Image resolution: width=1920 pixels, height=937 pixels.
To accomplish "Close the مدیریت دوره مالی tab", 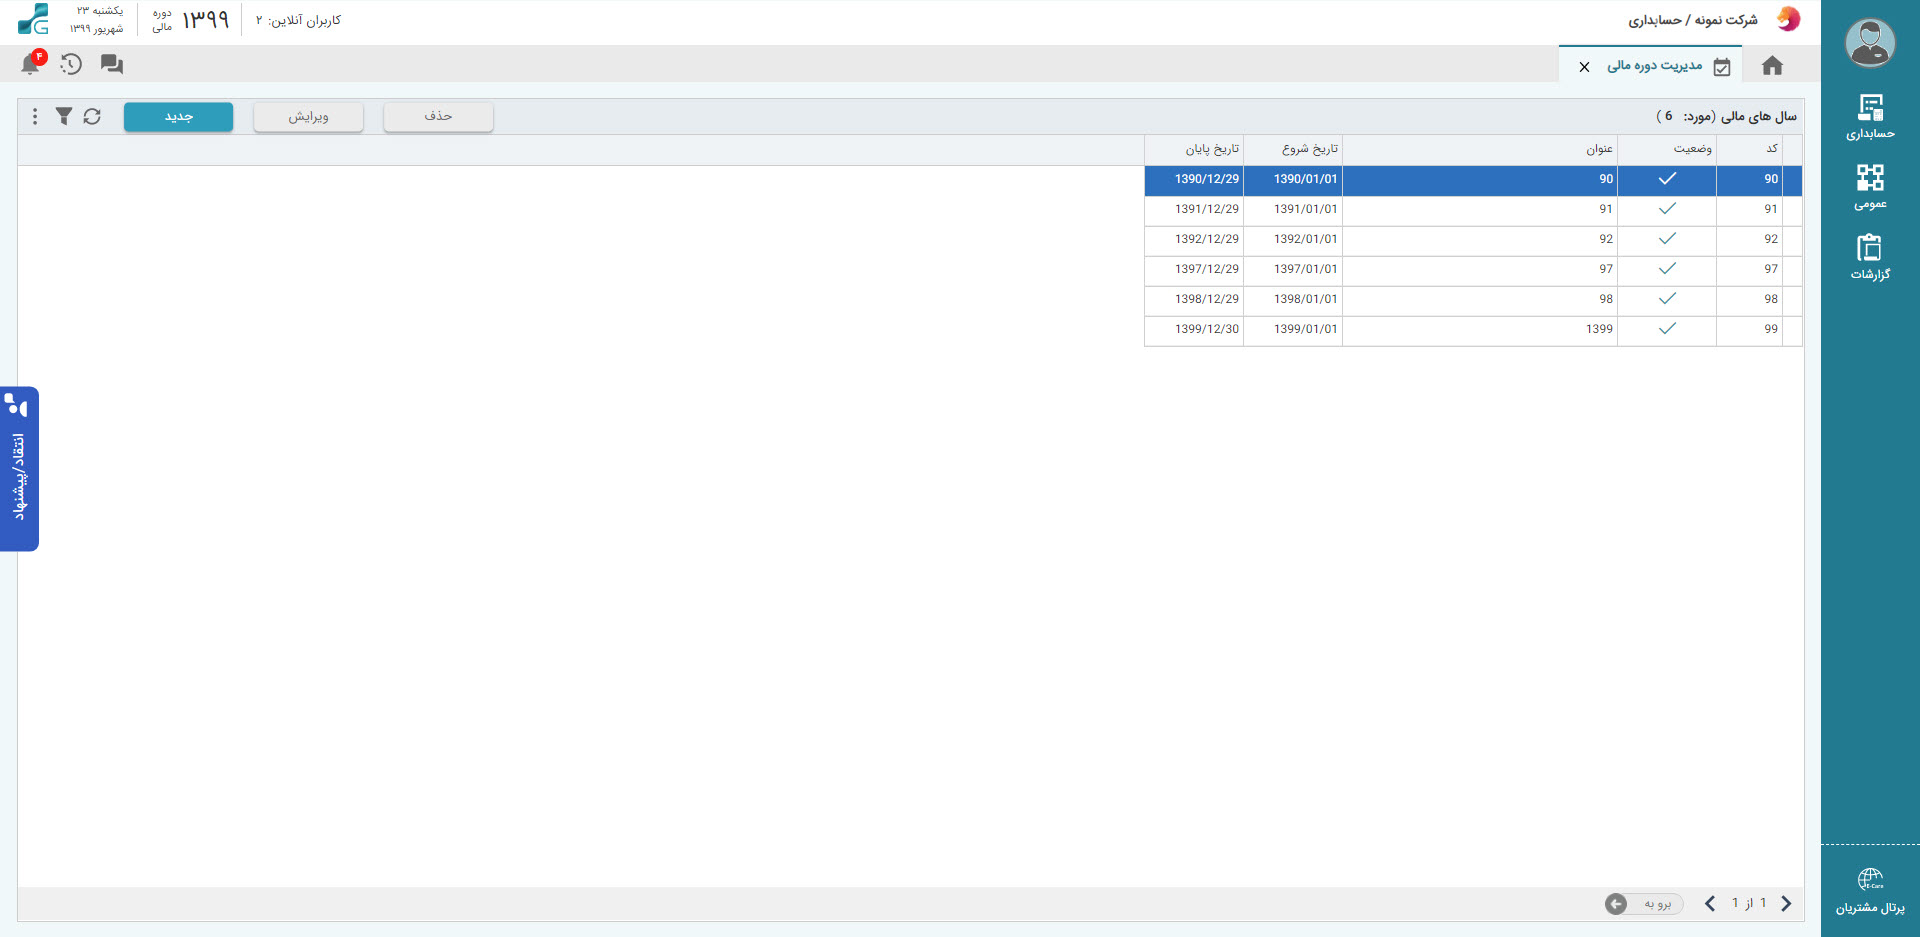I will (1584, 67).
